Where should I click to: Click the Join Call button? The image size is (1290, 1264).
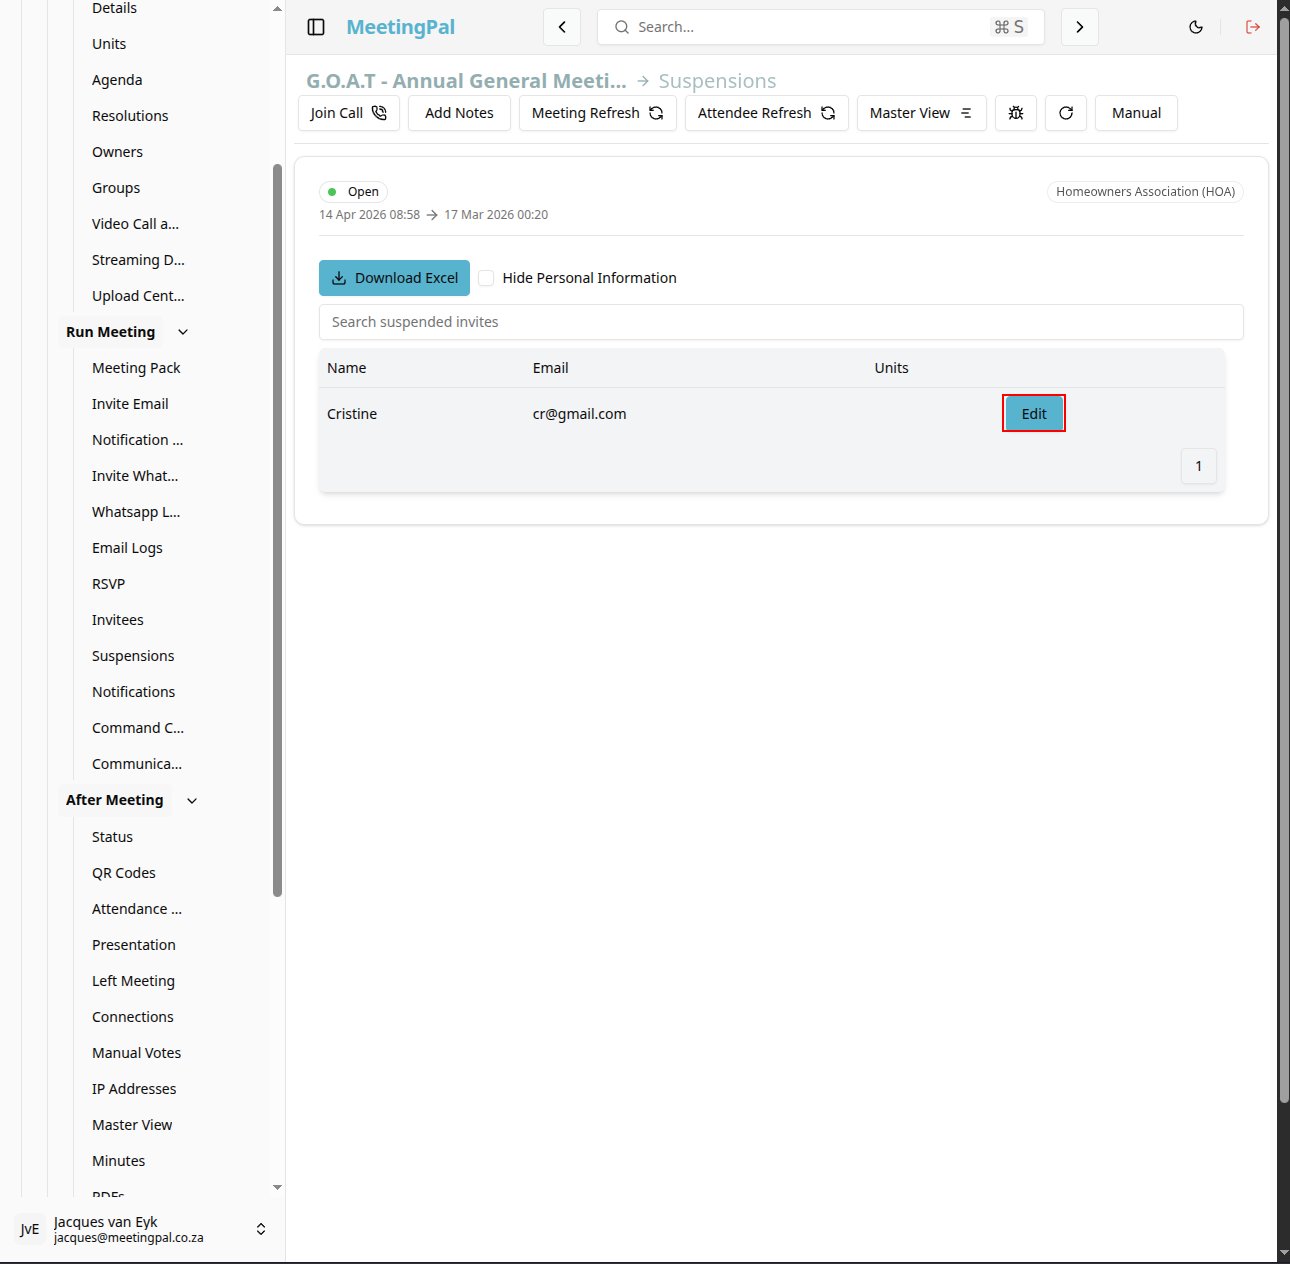pyautogui.click(x=349, y=113)
